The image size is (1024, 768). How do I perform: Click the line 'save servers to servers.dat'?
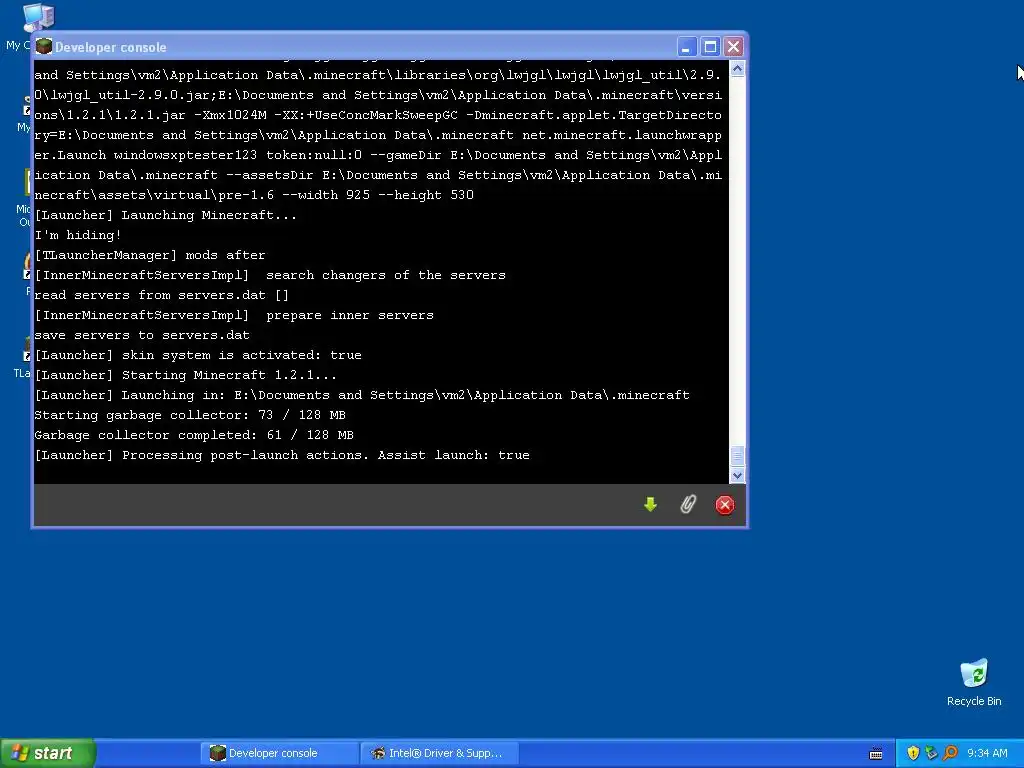[x=142, y=335]
